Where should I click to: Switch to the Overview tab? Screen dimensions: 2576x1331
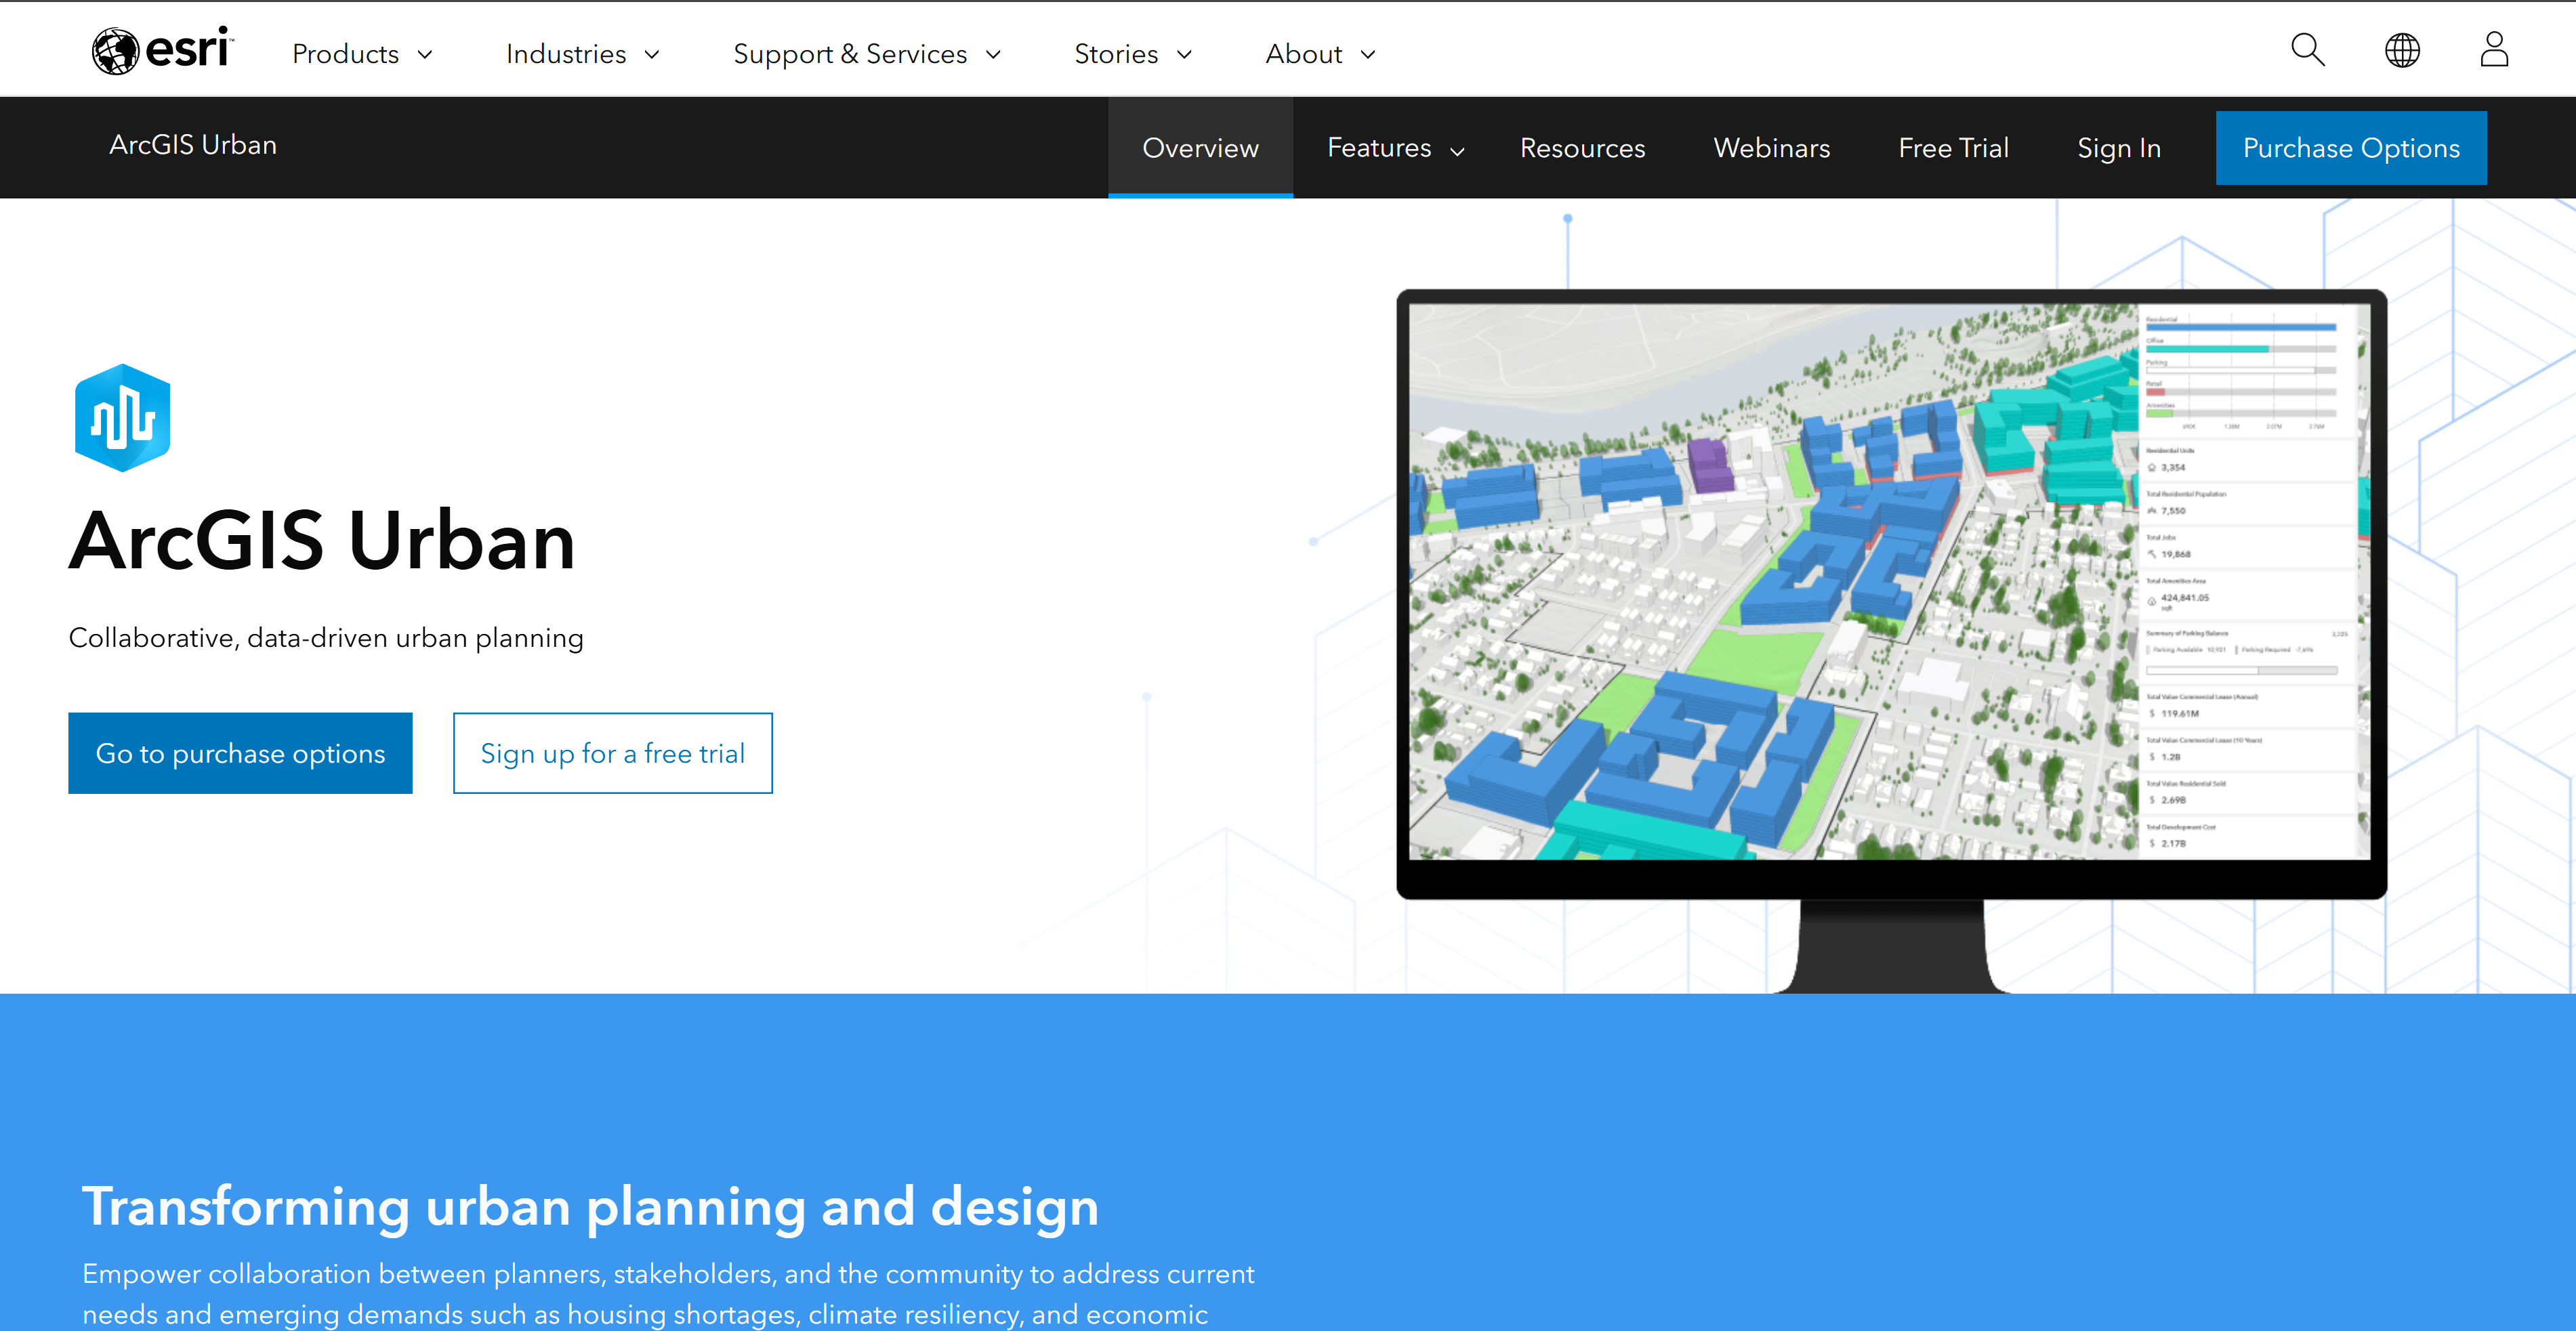1200,147
